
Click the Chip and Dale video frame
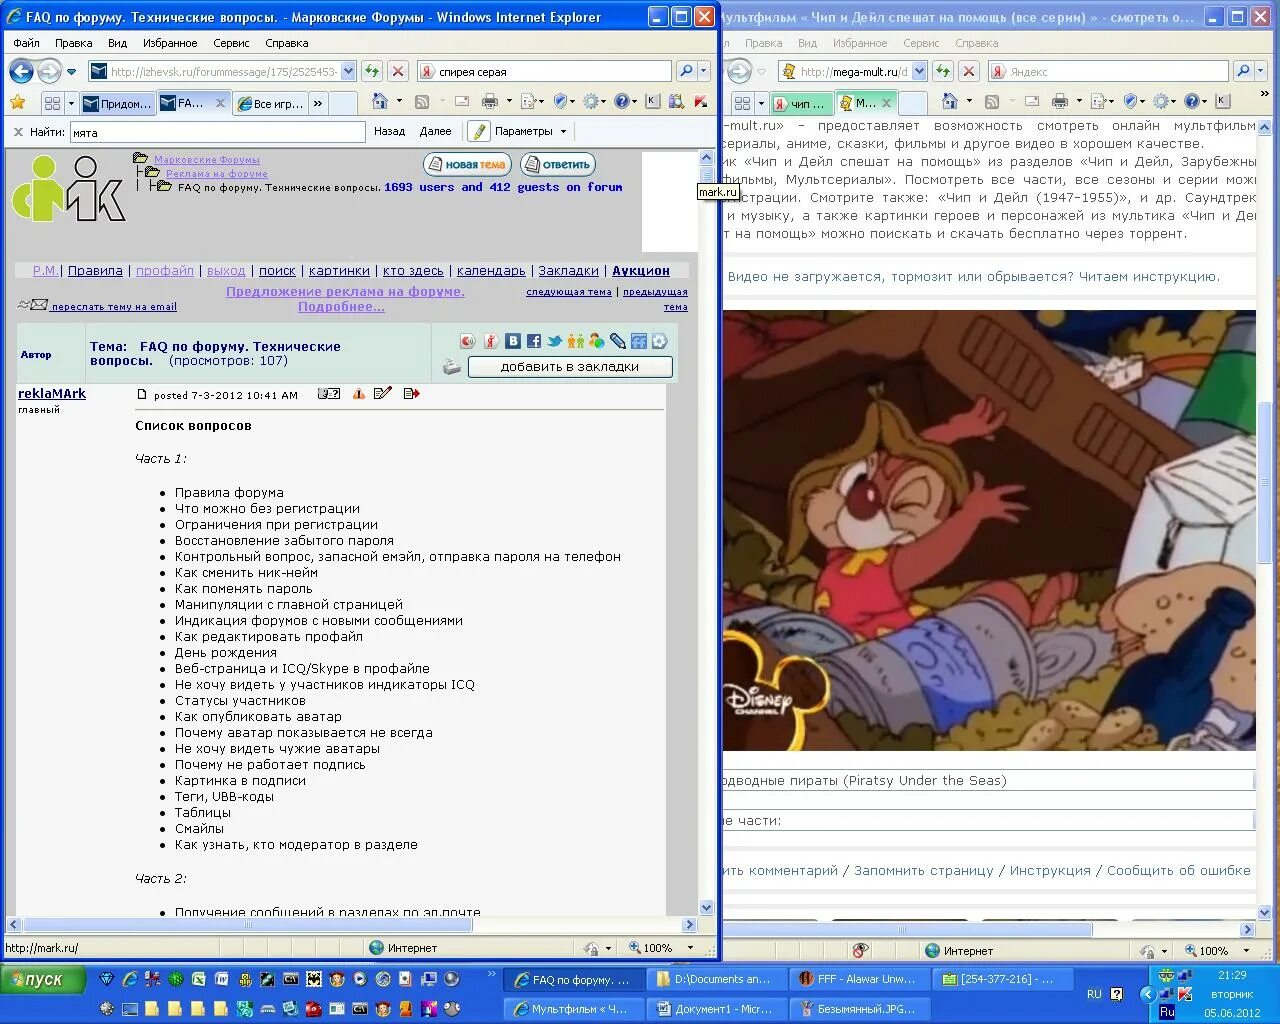(x=989, y=530)
